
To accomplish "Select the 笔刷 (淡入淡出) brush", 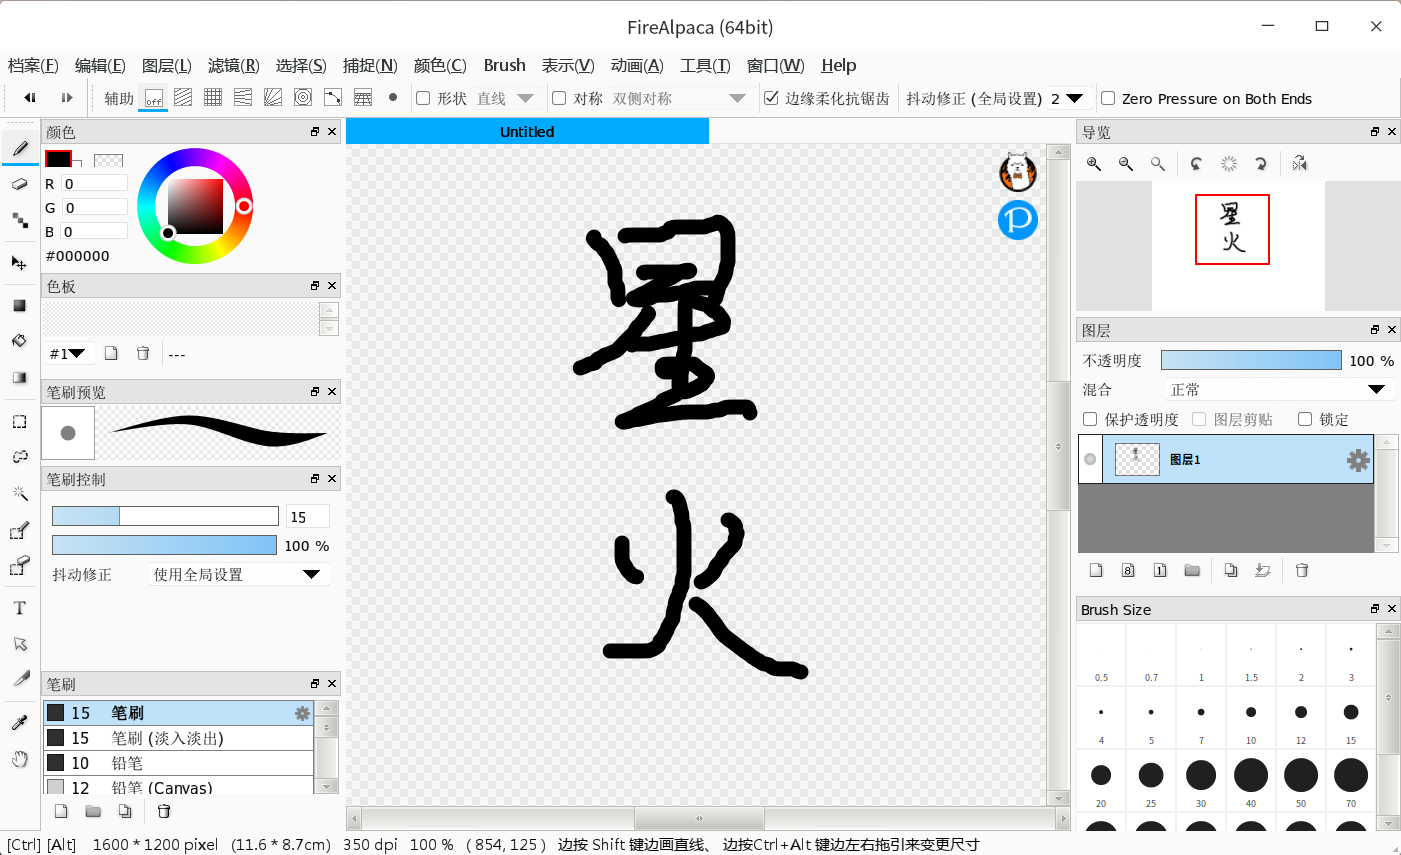I will (167, 738).
